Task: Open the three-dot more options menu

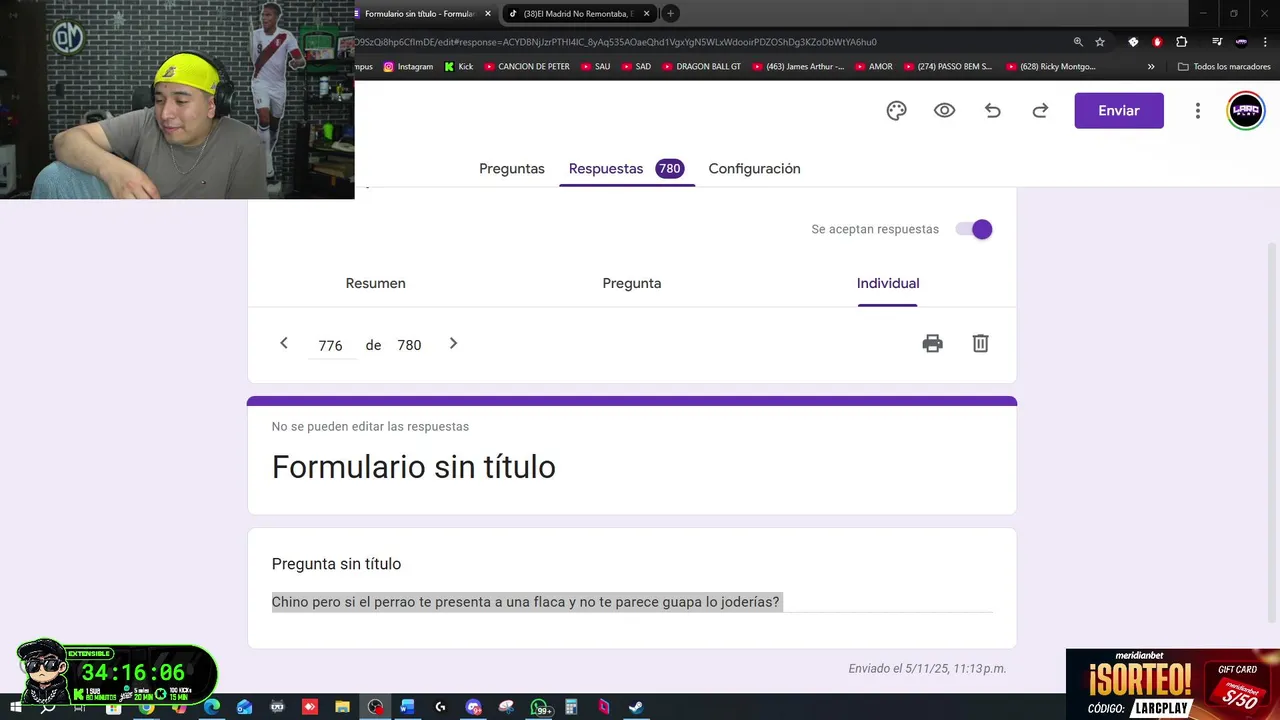Action: (x=1197, y=111)
